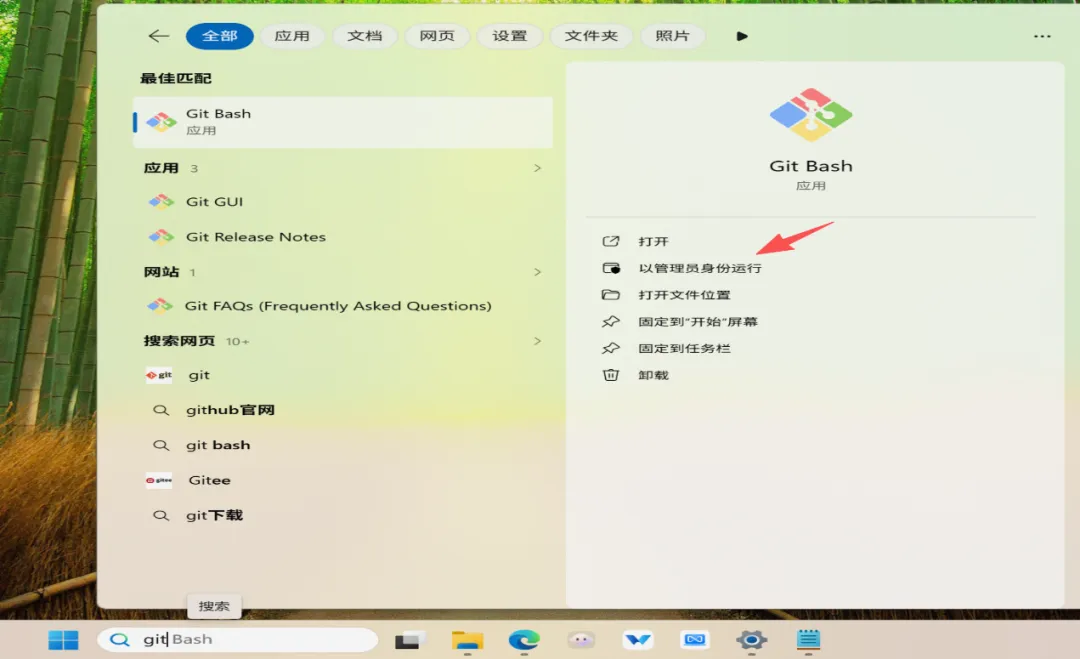Switch to the 应用 filter tab
The image size is (1080, 659).
(292, 36)
